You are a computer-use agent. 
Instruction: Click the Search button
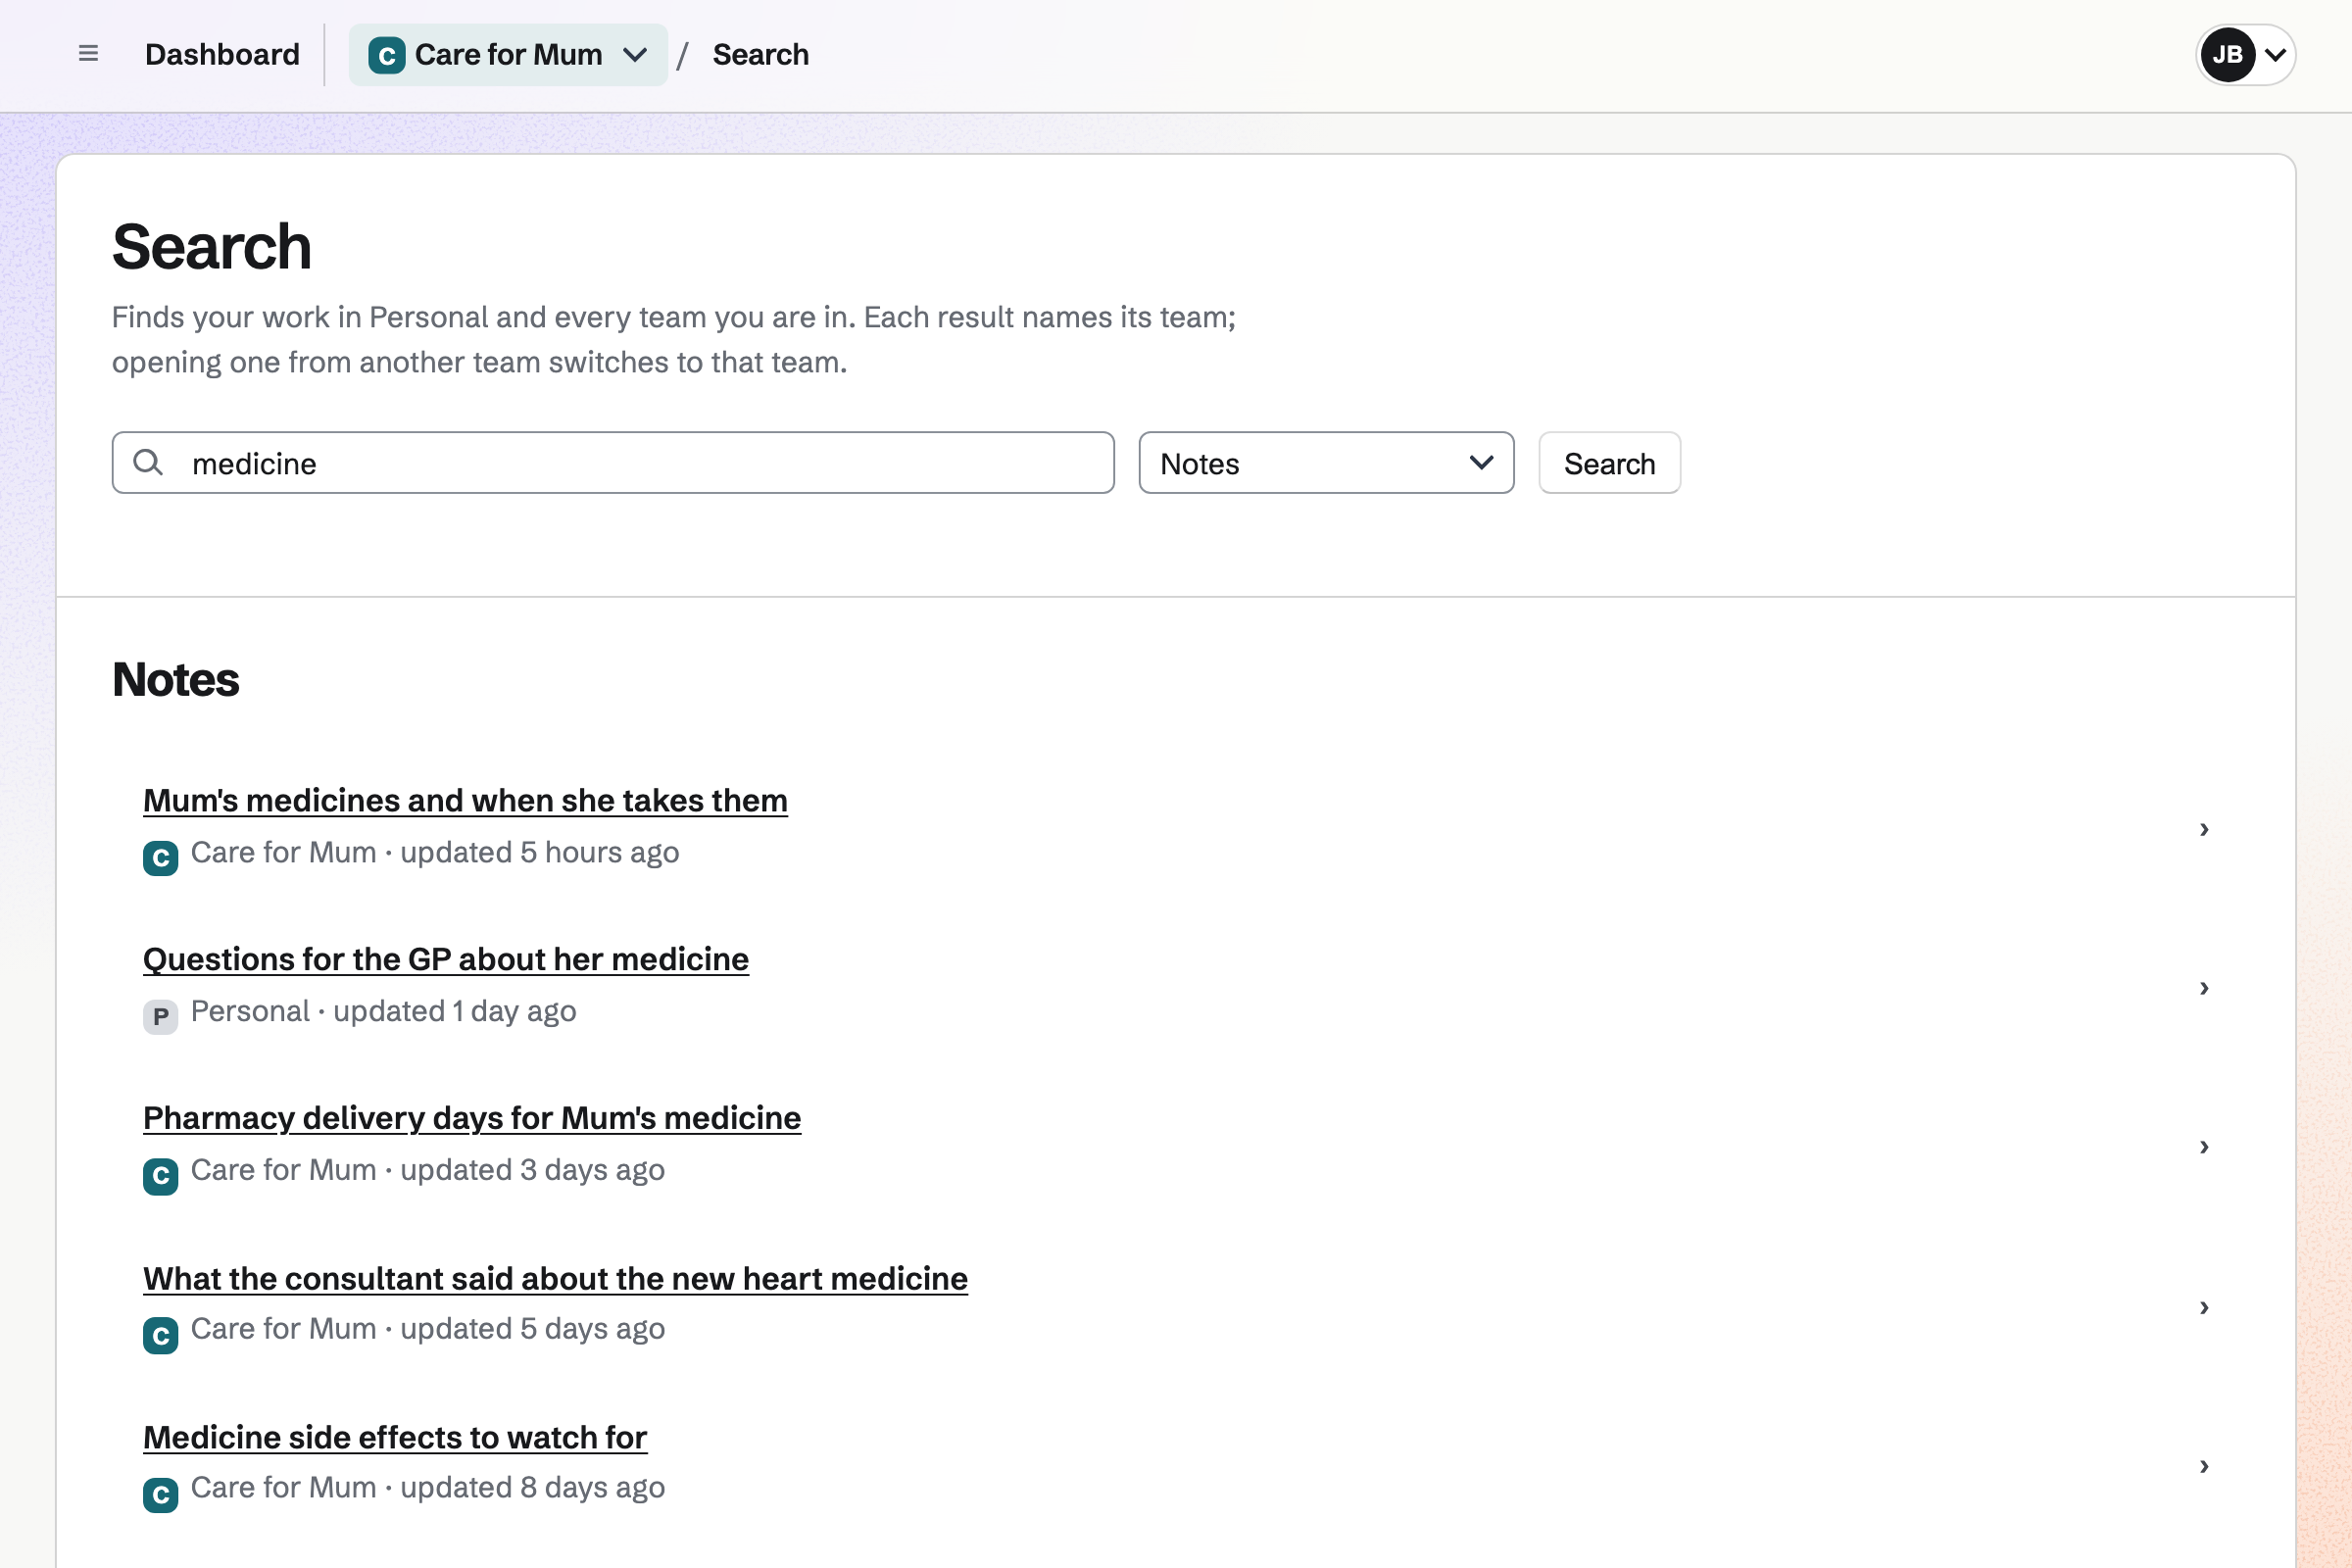(1609, 463)
